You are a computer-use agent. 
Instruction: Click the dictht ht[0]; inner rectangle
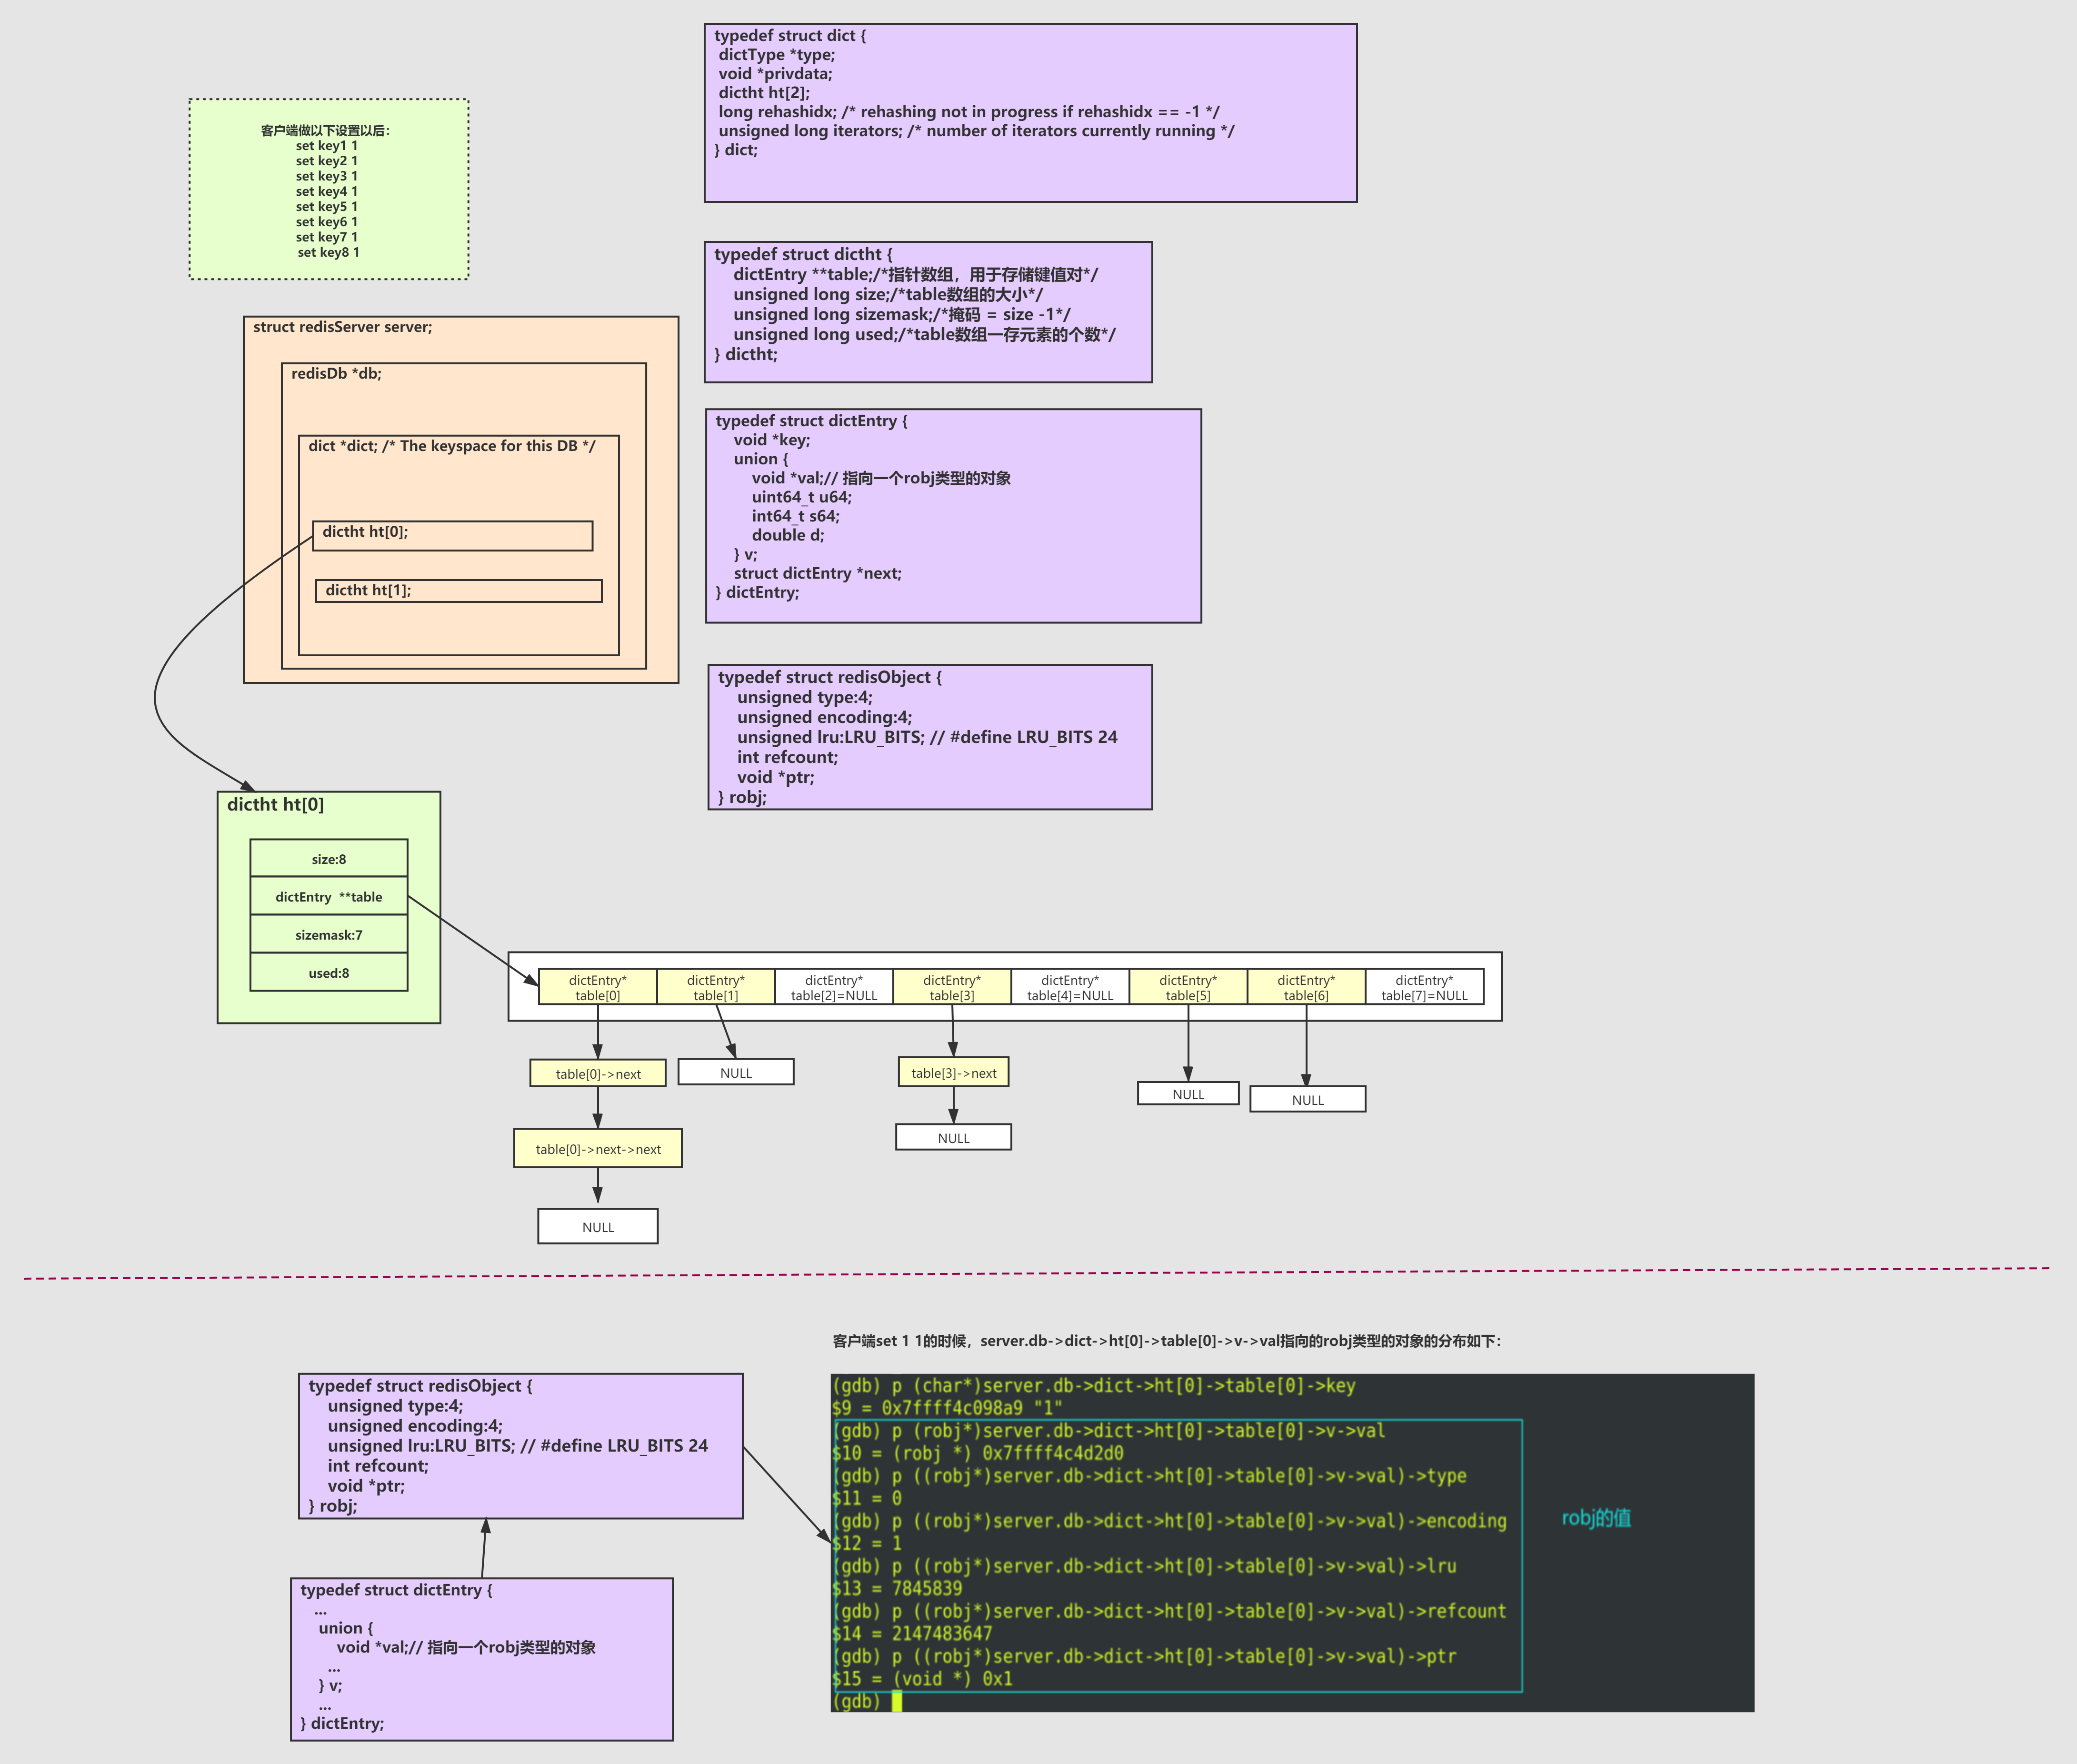pos(452,535)
